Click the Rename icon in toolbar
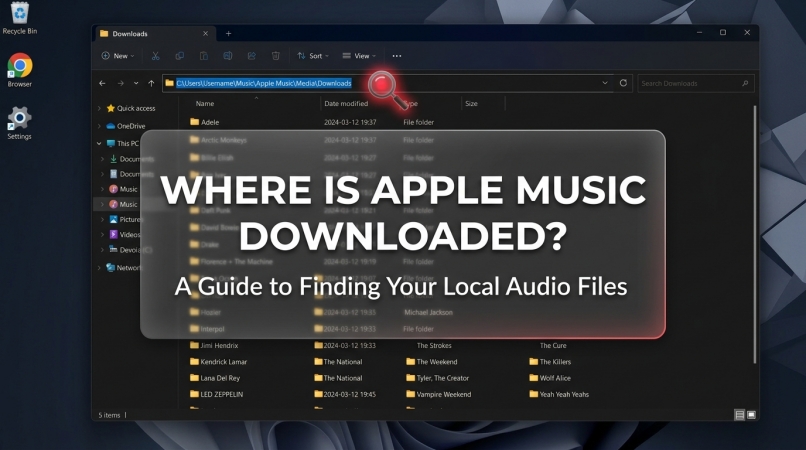The width and height of the screenshot is (806, 450). pos(228,56)
